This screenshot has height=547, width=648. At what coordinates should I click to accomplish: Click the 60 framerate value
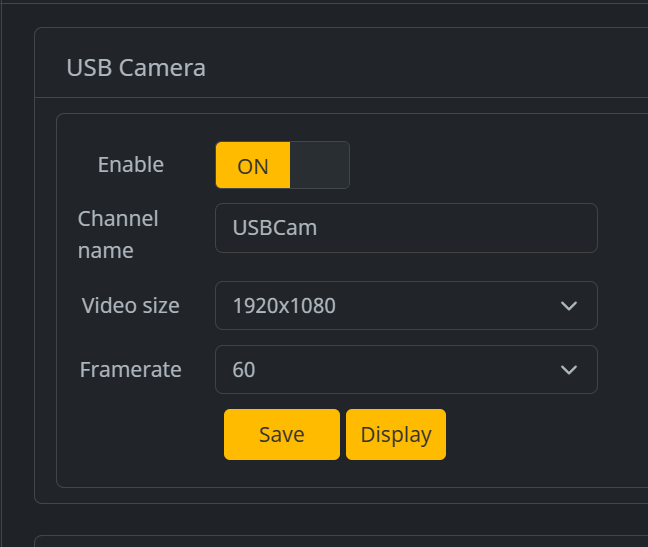[x=244, y=370]
